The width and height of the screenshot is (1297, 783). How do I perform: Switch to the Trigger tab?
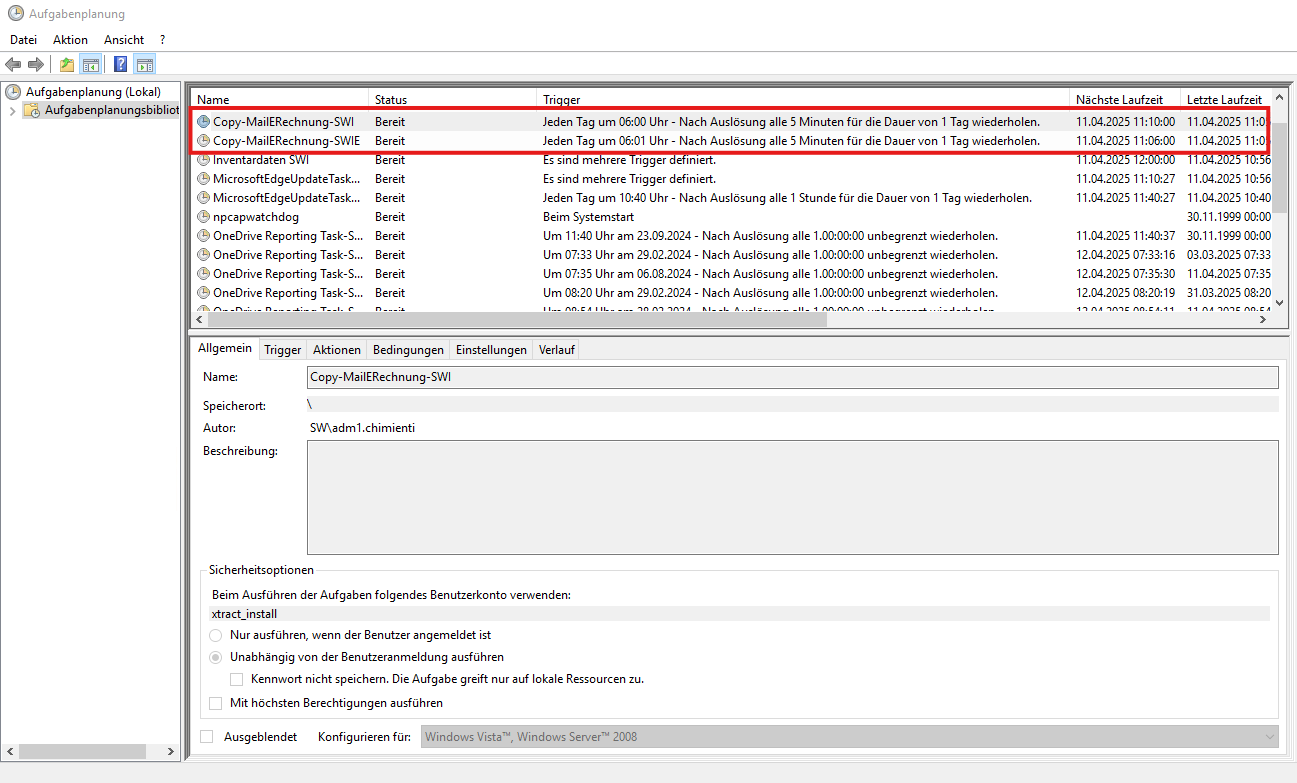point(282,350)
